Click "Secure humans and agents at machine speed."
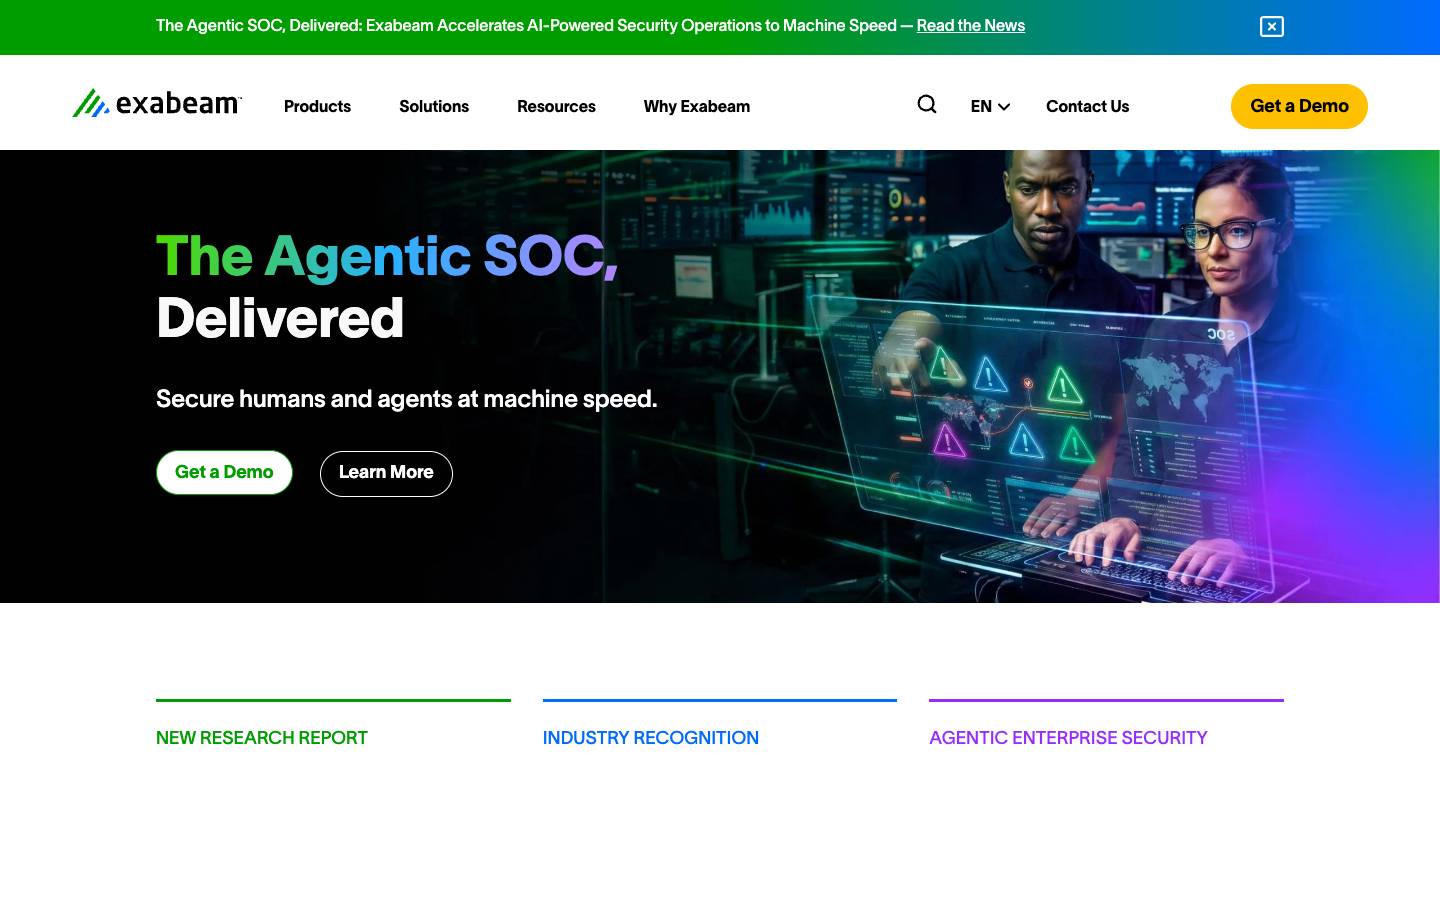Image resolution: width=1440 pixels, height=900 pixels. pyautogui.click(x=407, y=399)
